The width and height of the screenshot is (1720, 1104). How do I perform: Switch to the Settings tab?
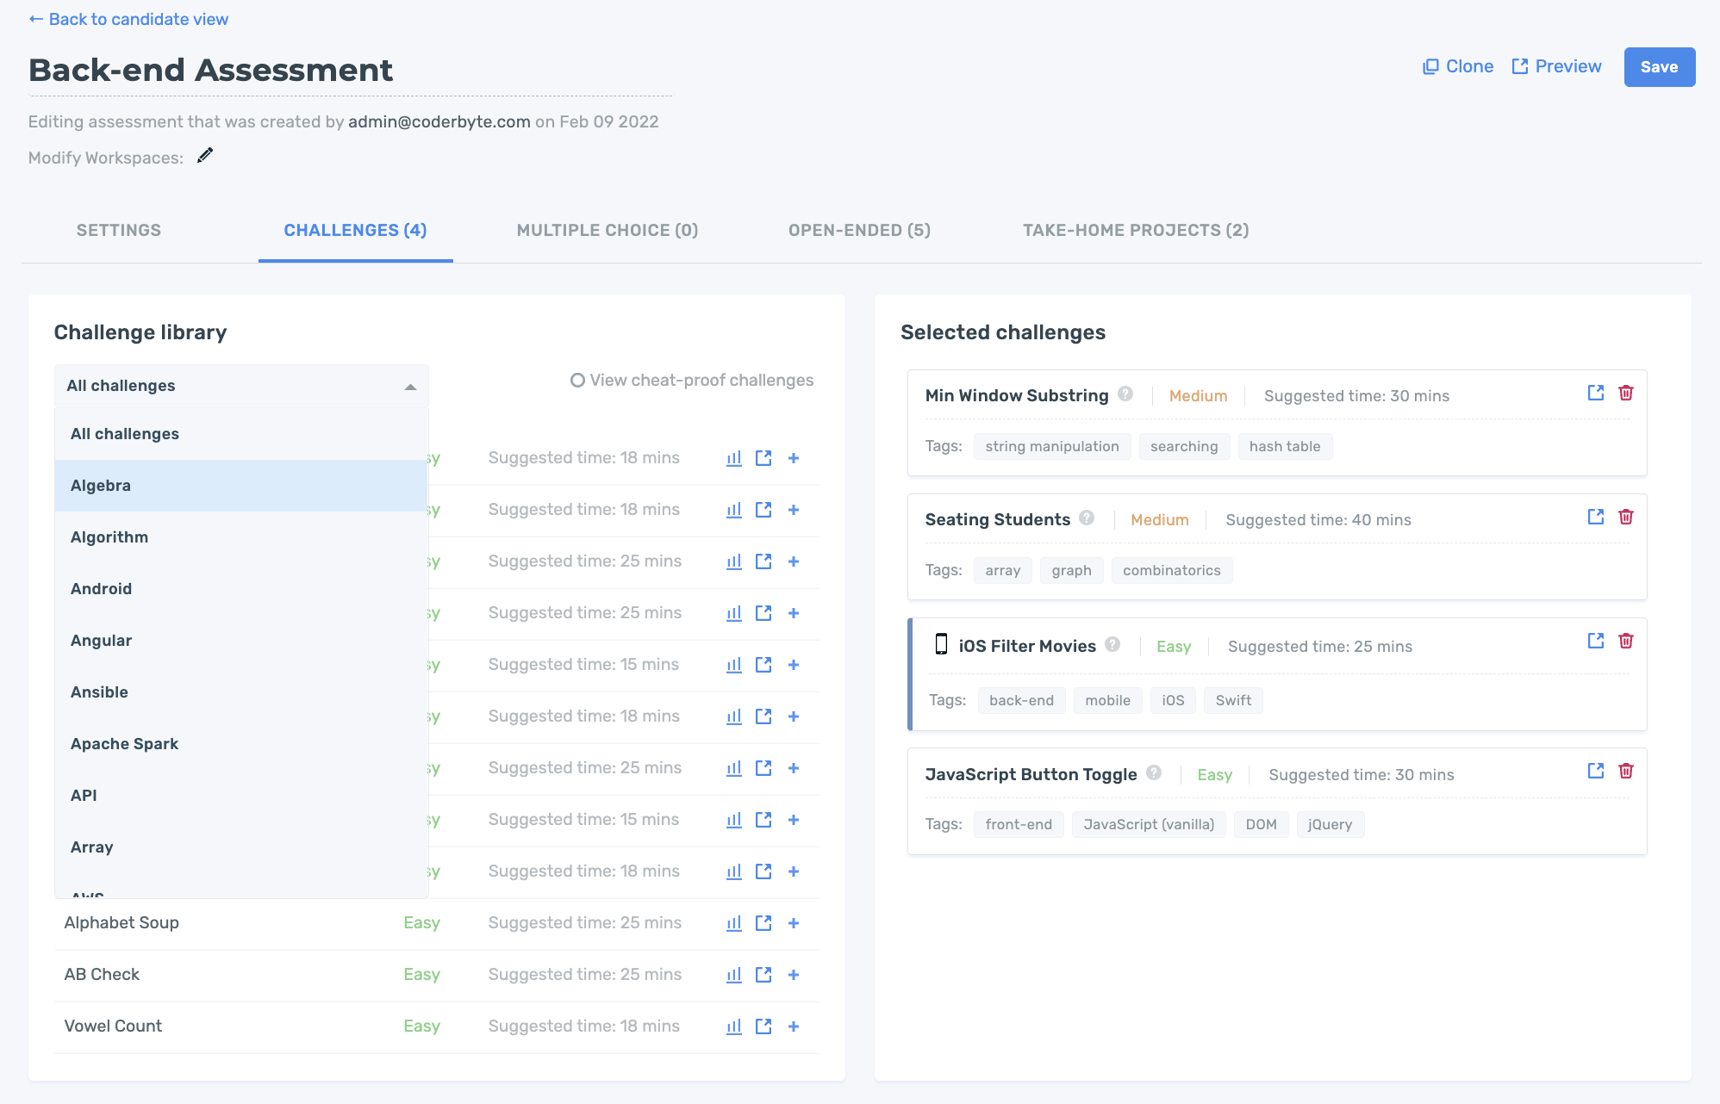(119, 230)
